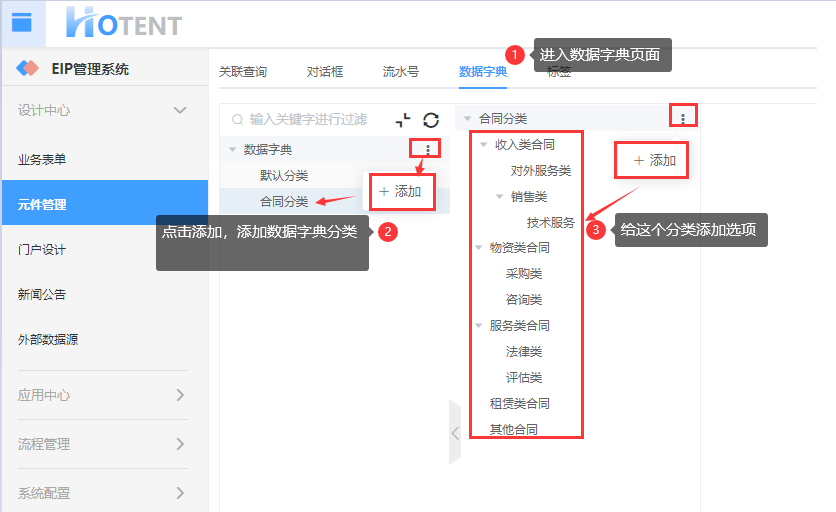The height and width of the screenshot is (512, 836).
Task: Click search magnifier icon in filter box
Action: pyautogui.click(x=237, y=119)
